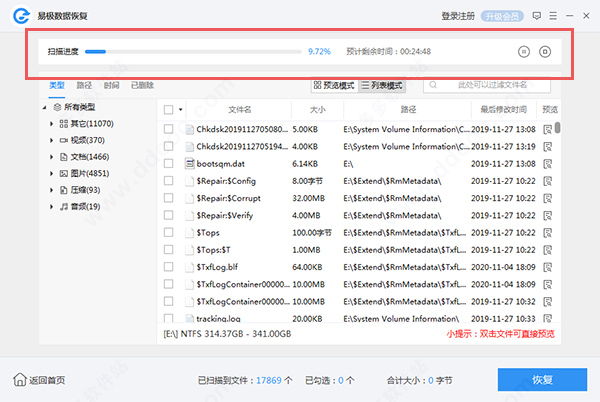This screenshot has width=600, height=402.
Task: Click the bootsqm.dat file icon
Action: (189, 164)
